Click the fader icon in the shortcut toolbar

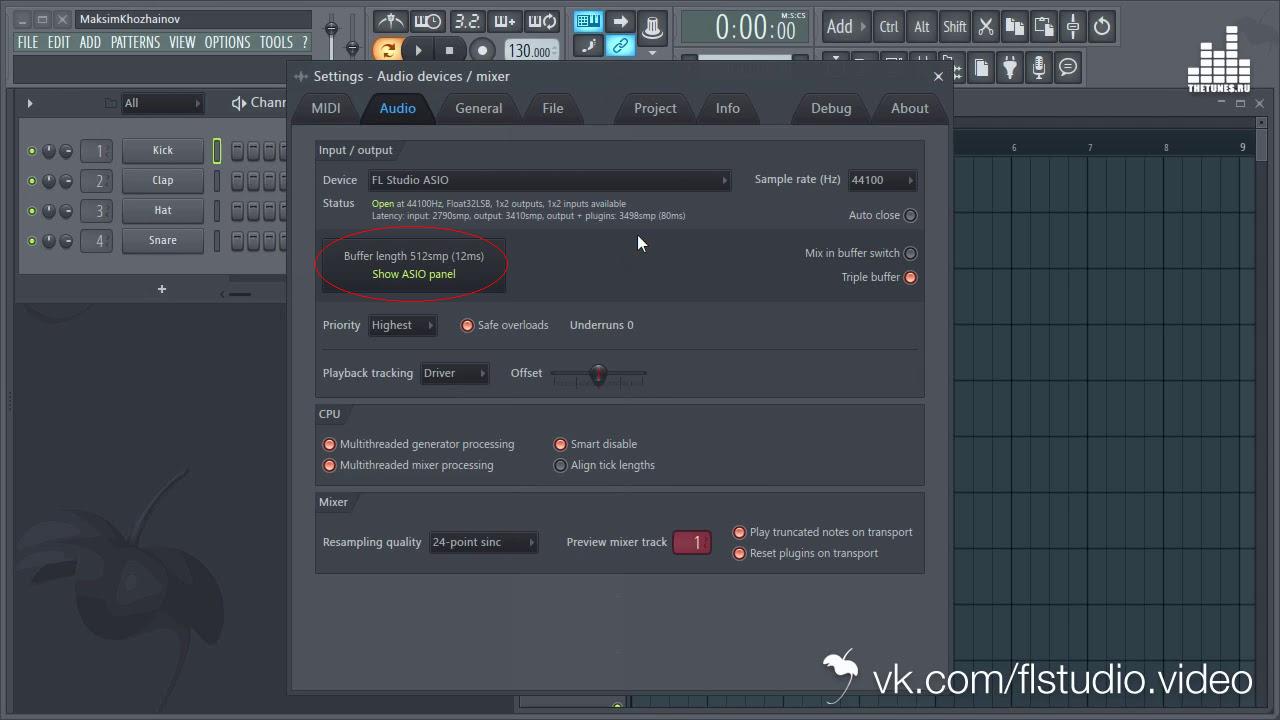1073,27
